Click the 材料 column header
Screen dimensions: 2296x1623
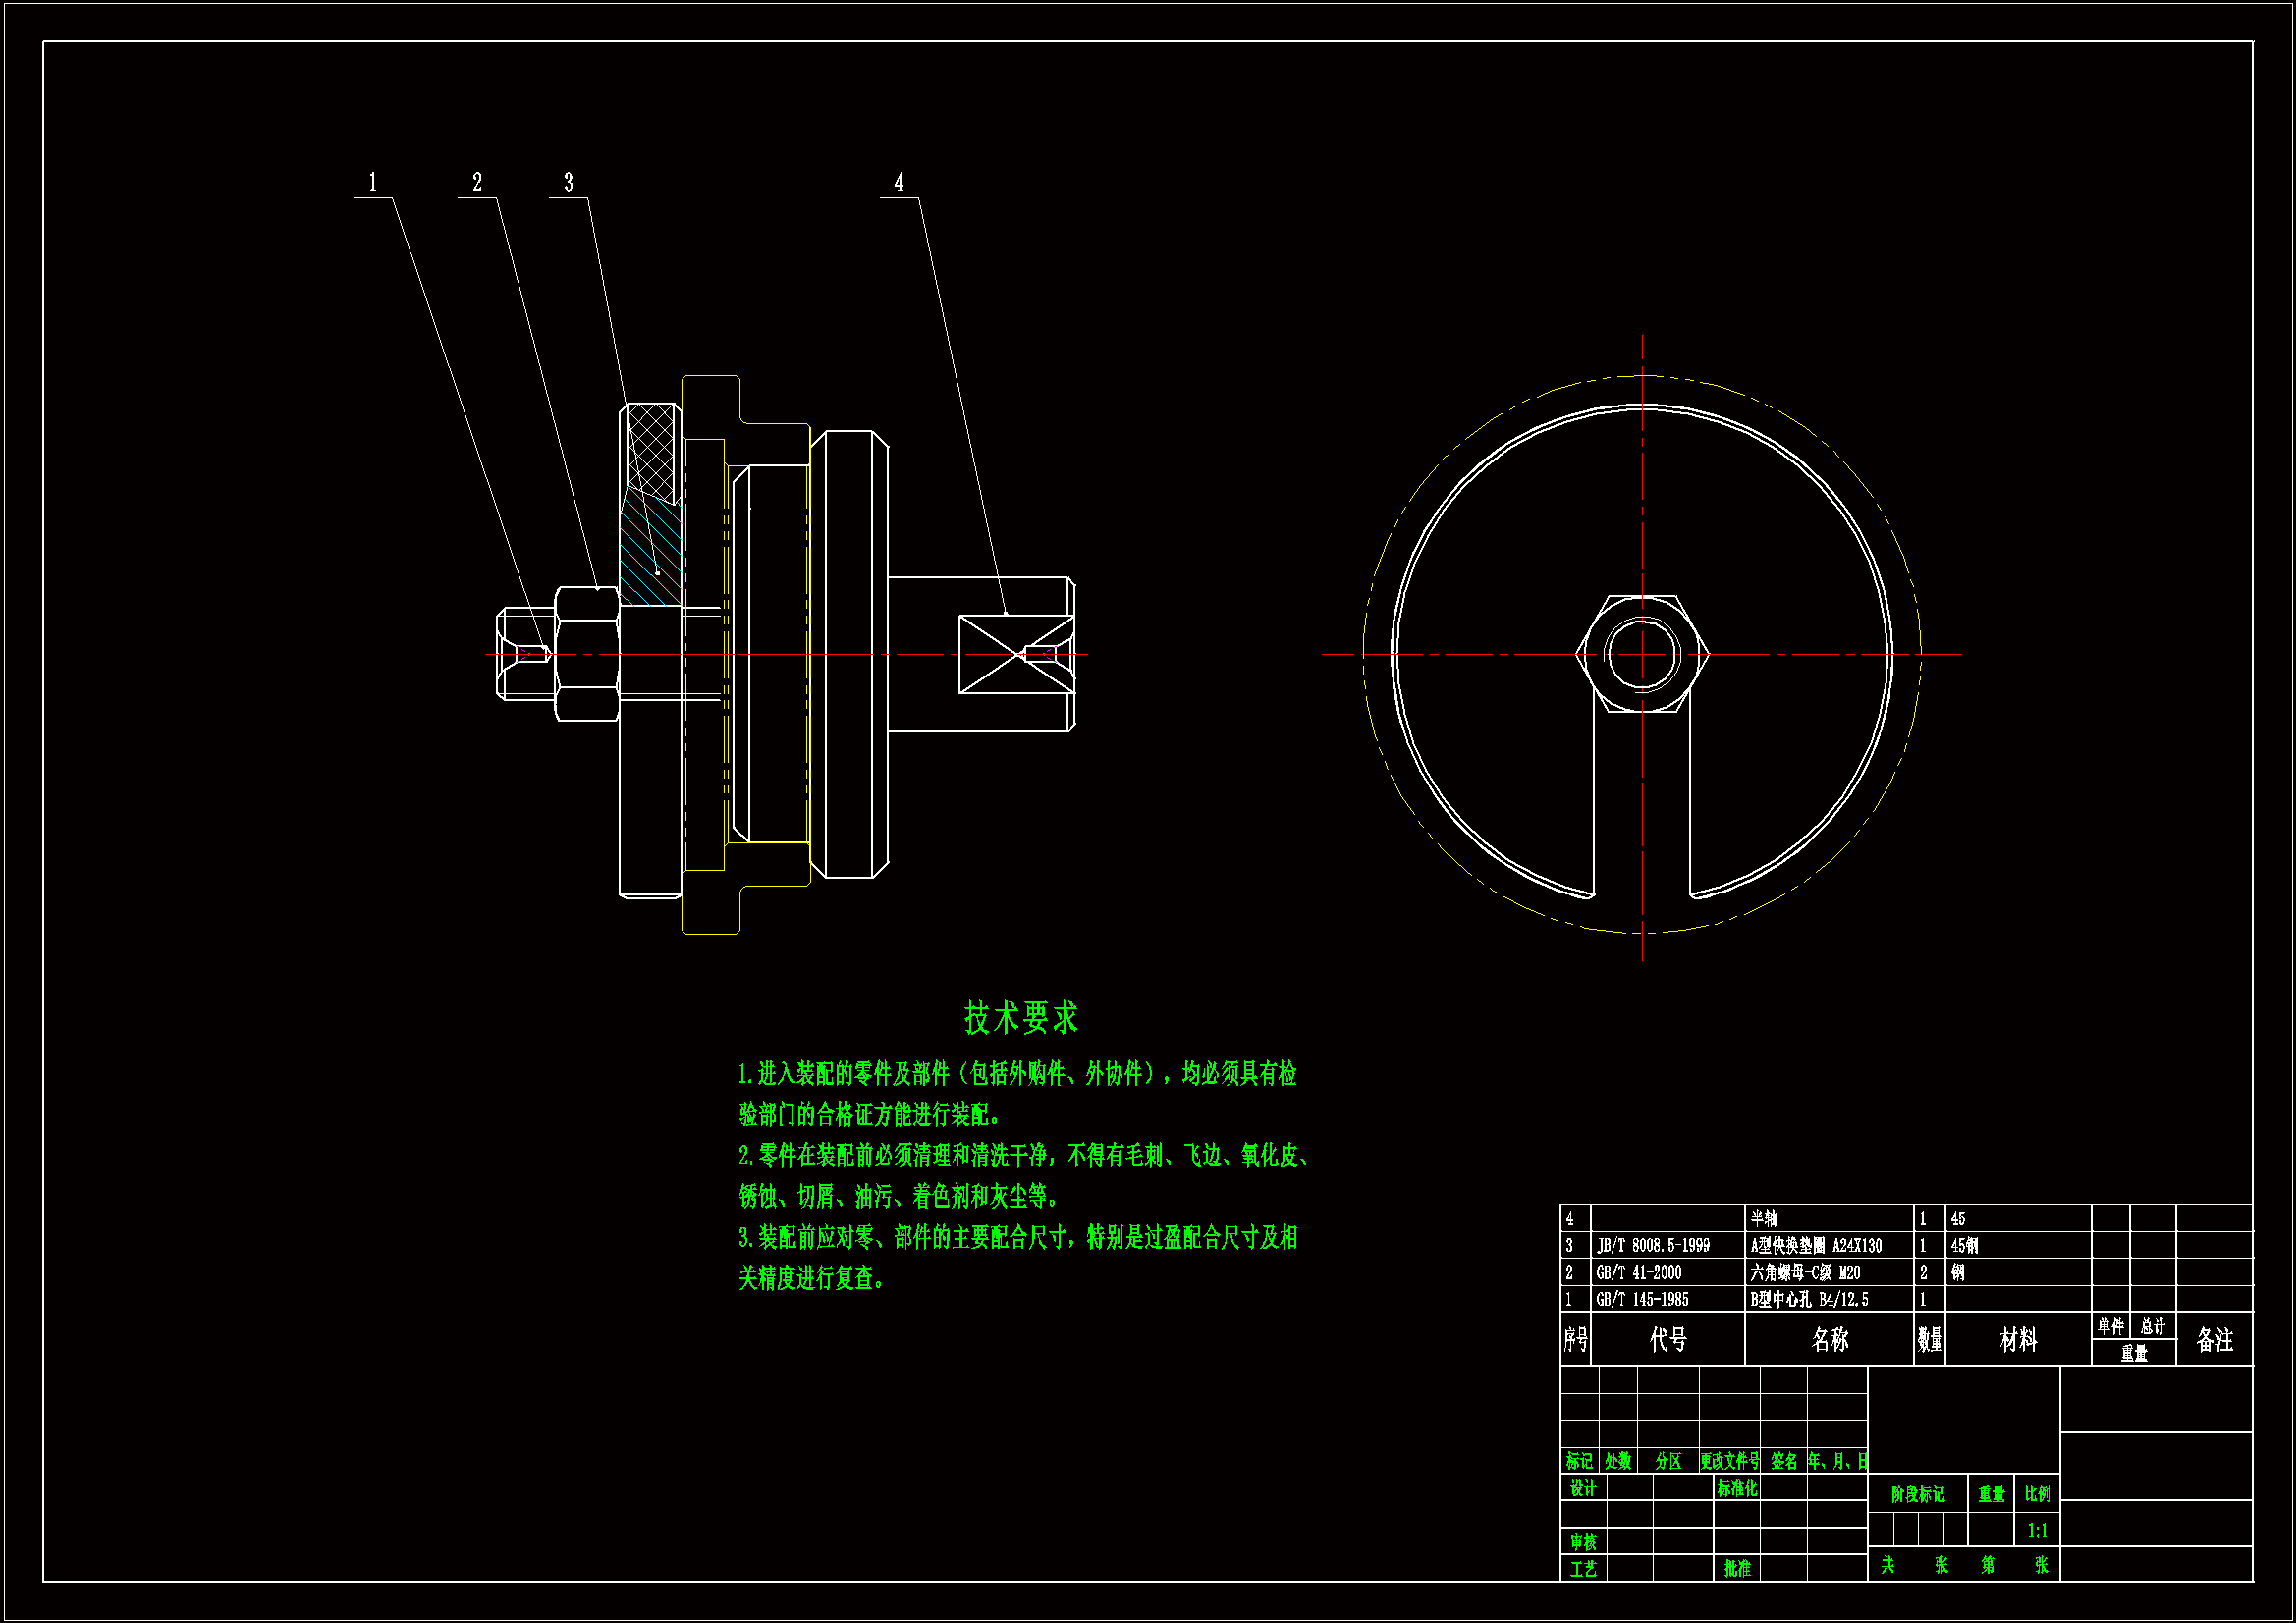coord(2017,1340)
